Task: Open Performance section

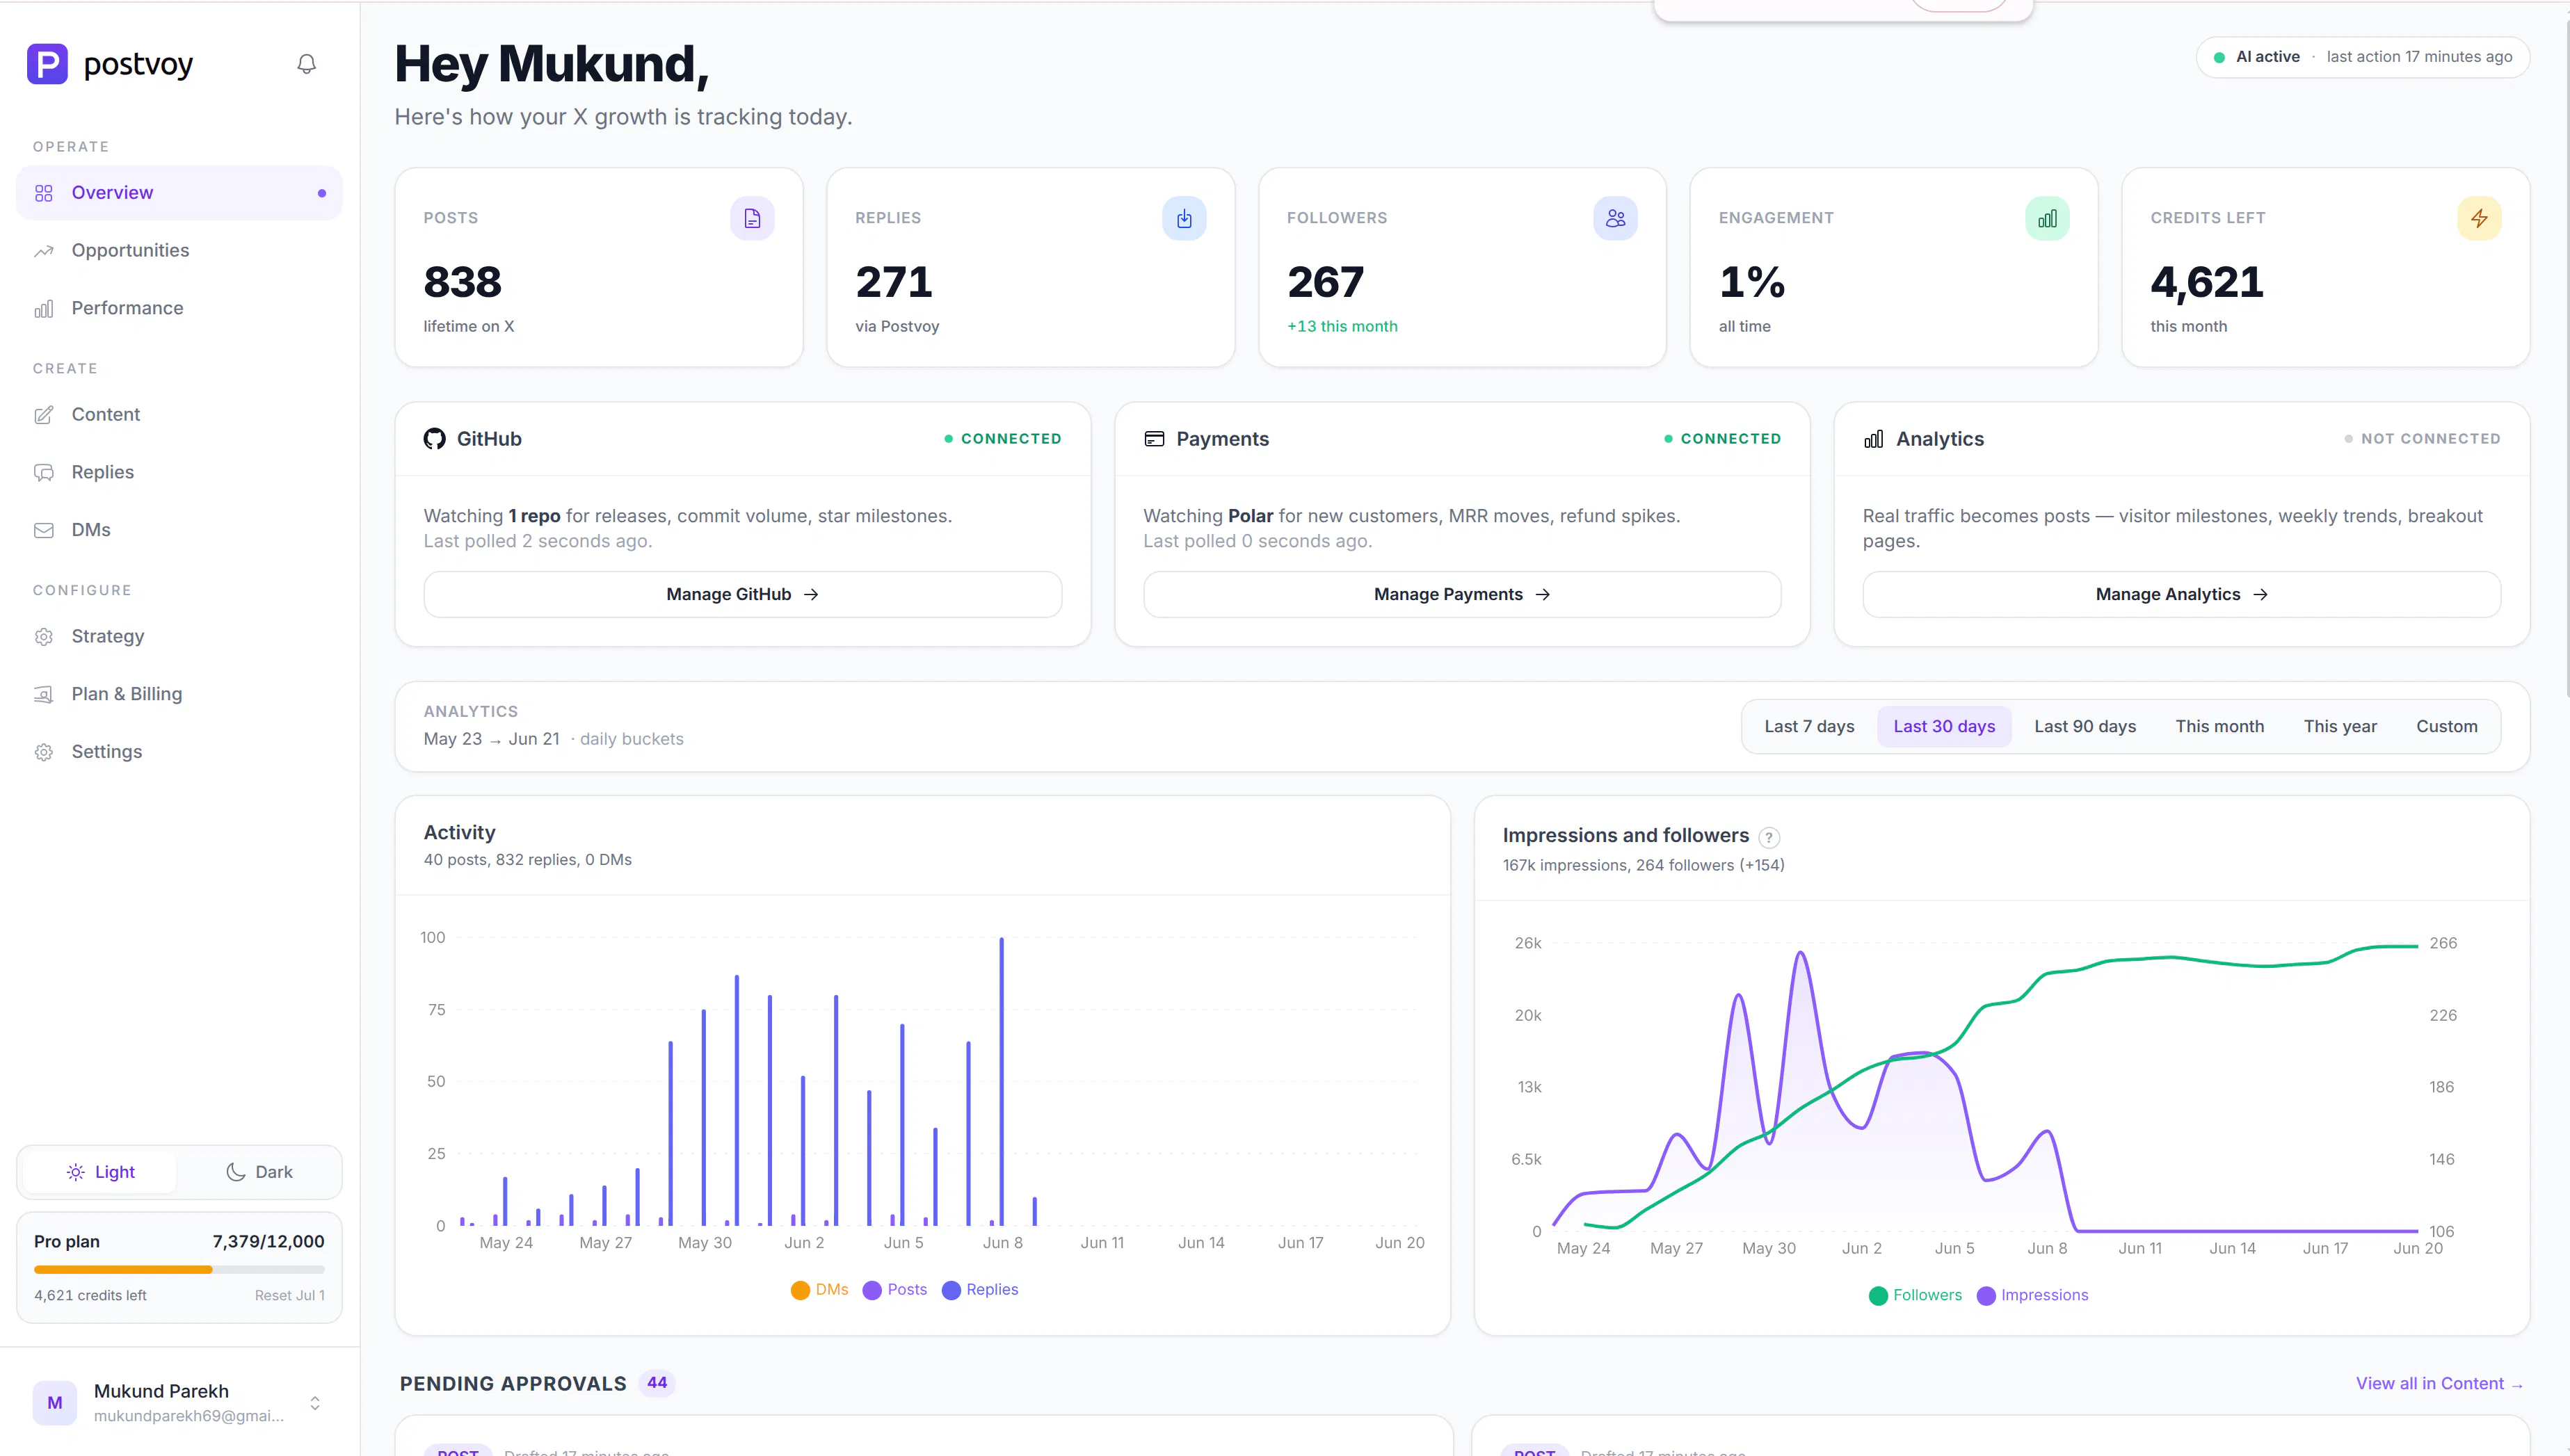Action: pyautogui.click(x=179, y=309)
